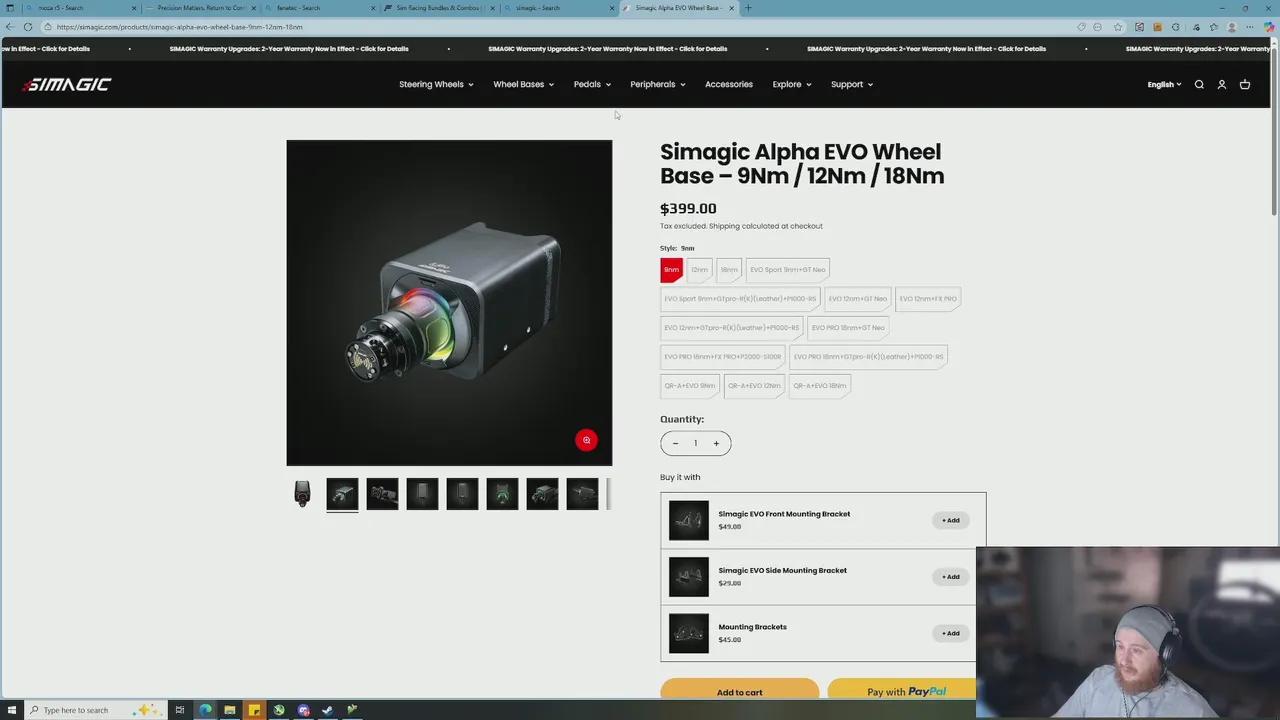Choose EVO Sport 9nm+GT Neo bundle
Viewport: 1280px width, 720px height.
tap(788, 270)
